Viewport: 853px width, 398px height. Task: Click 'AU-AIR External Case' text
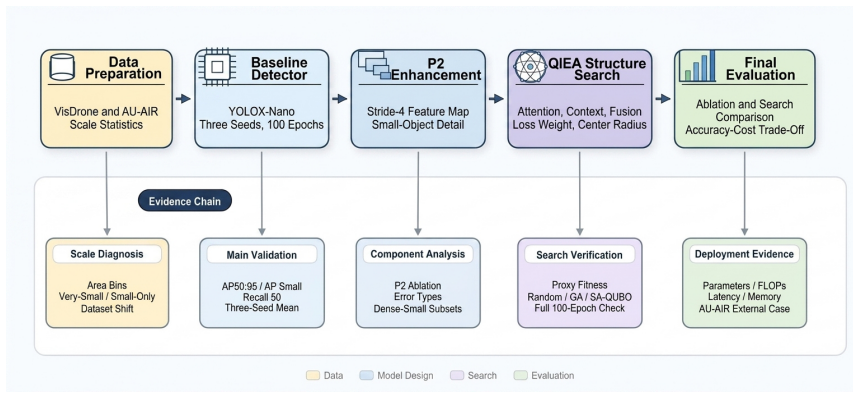click(744, 309)
